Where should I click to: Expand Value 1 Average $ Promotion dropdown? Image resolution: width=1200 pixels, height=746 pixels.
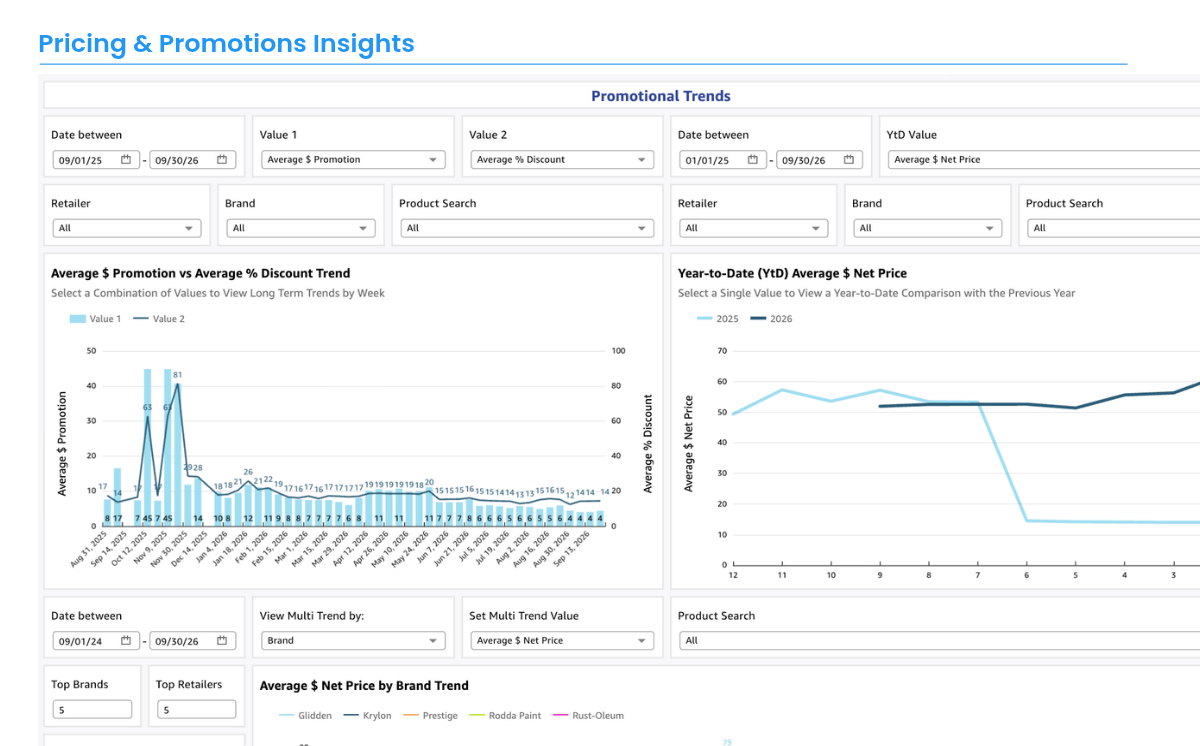pyautogui.click(x=353, y=160)
